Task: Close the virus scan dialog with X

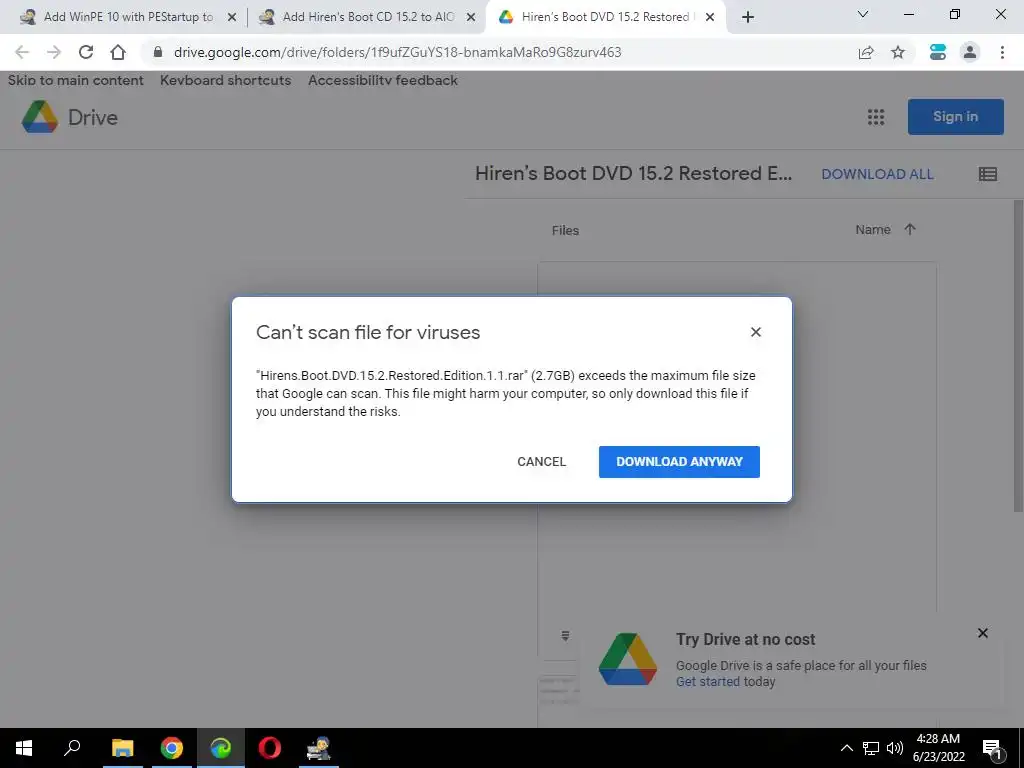Action: pyautogui.click(x=756, y=332)
